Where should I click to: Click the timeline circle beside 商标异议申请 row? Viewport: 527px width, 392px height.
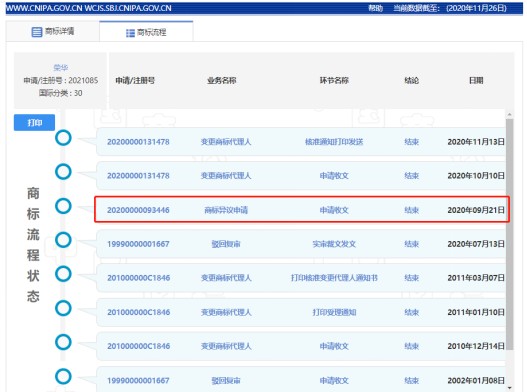click(63, 206)
